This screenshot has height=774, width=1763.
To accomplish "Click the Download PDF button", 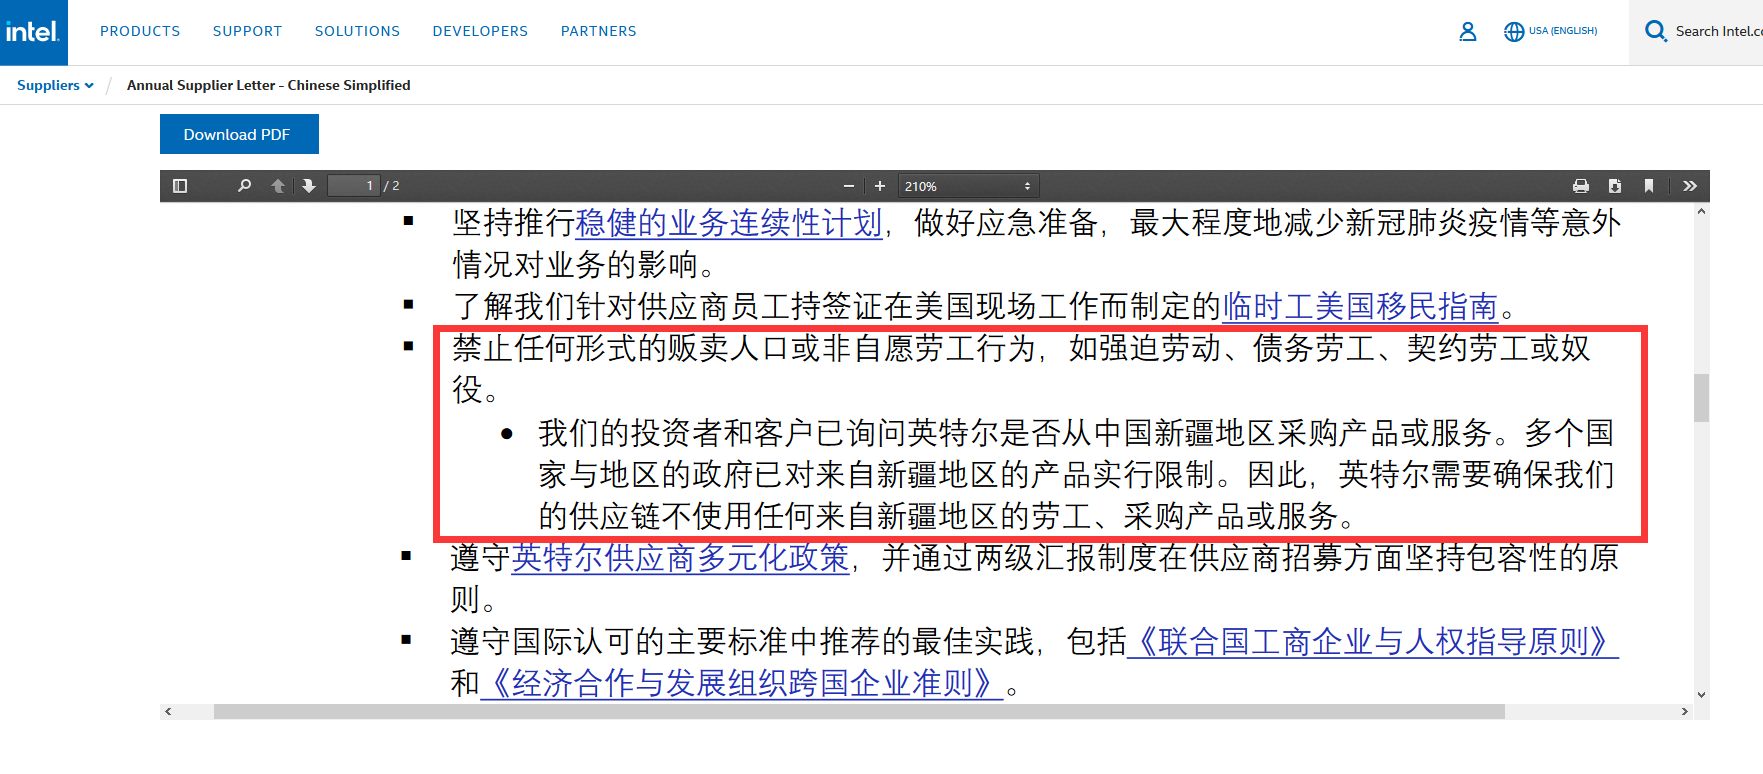I will (x=239, y=134).
